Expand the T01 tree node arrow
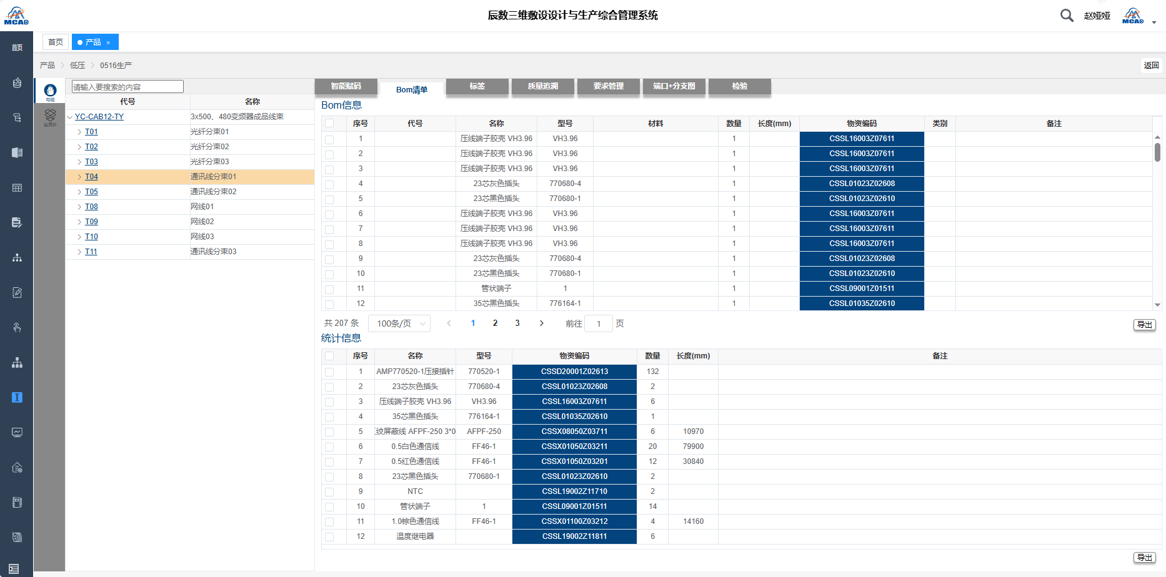The image size is (1166, 577). point(79,132)
